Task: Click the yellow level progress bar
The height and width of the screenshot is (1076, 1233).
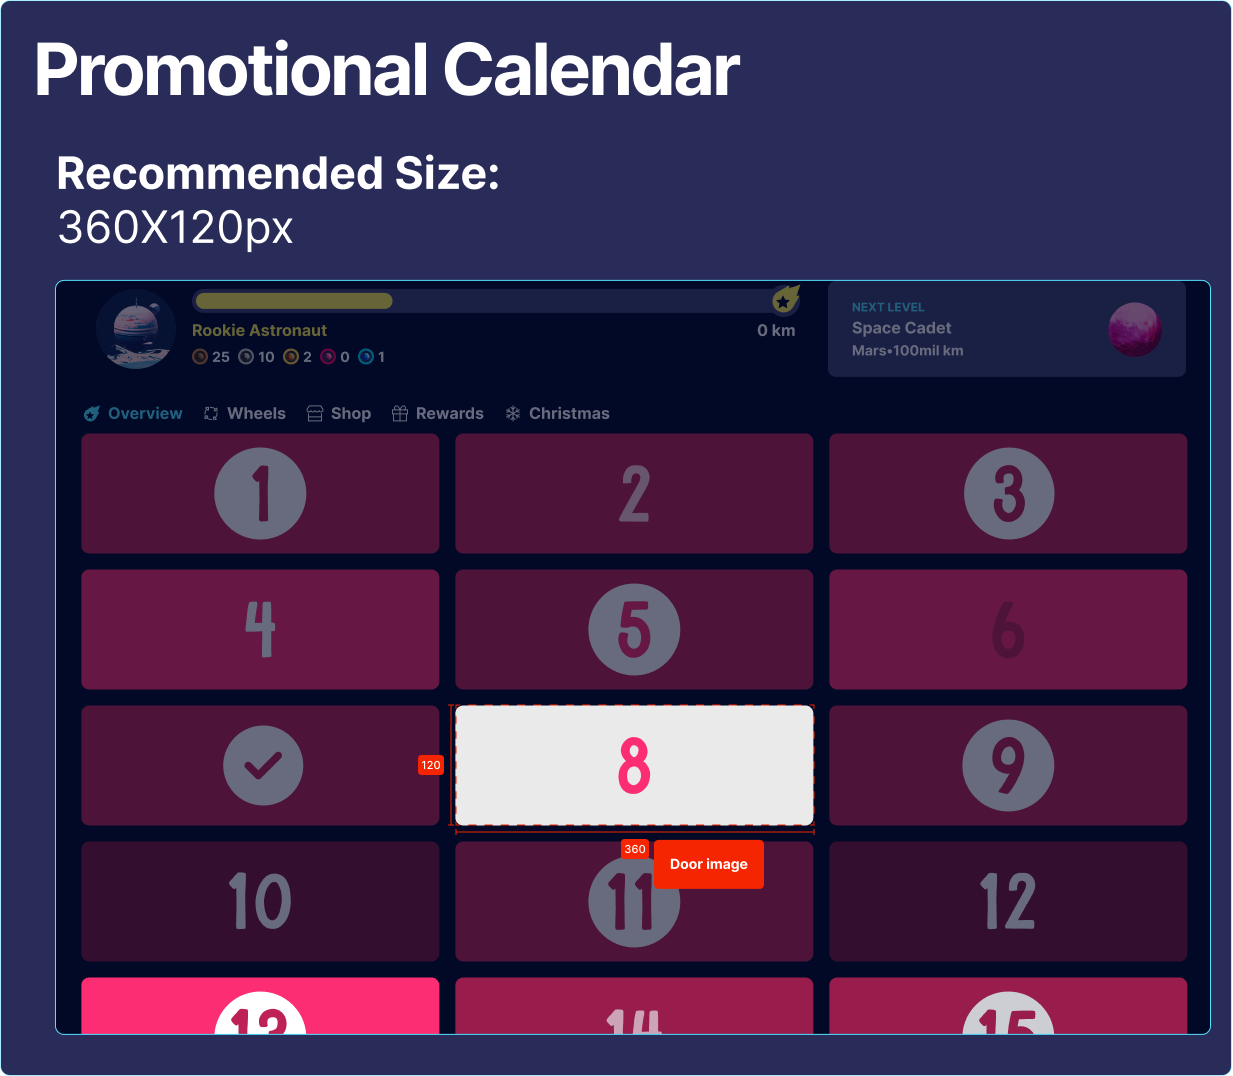Action: coord(294,301)
